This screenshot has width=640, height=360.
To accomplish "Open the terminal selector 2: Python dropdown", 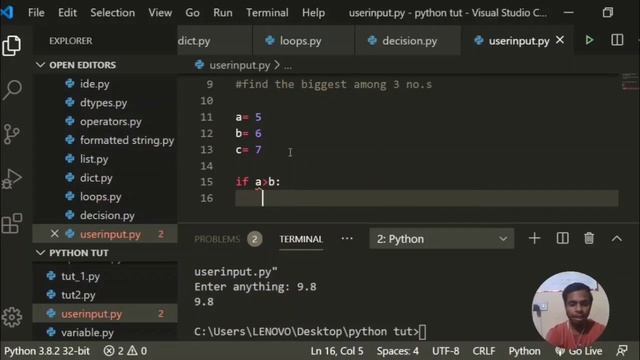I will (442, 239).
